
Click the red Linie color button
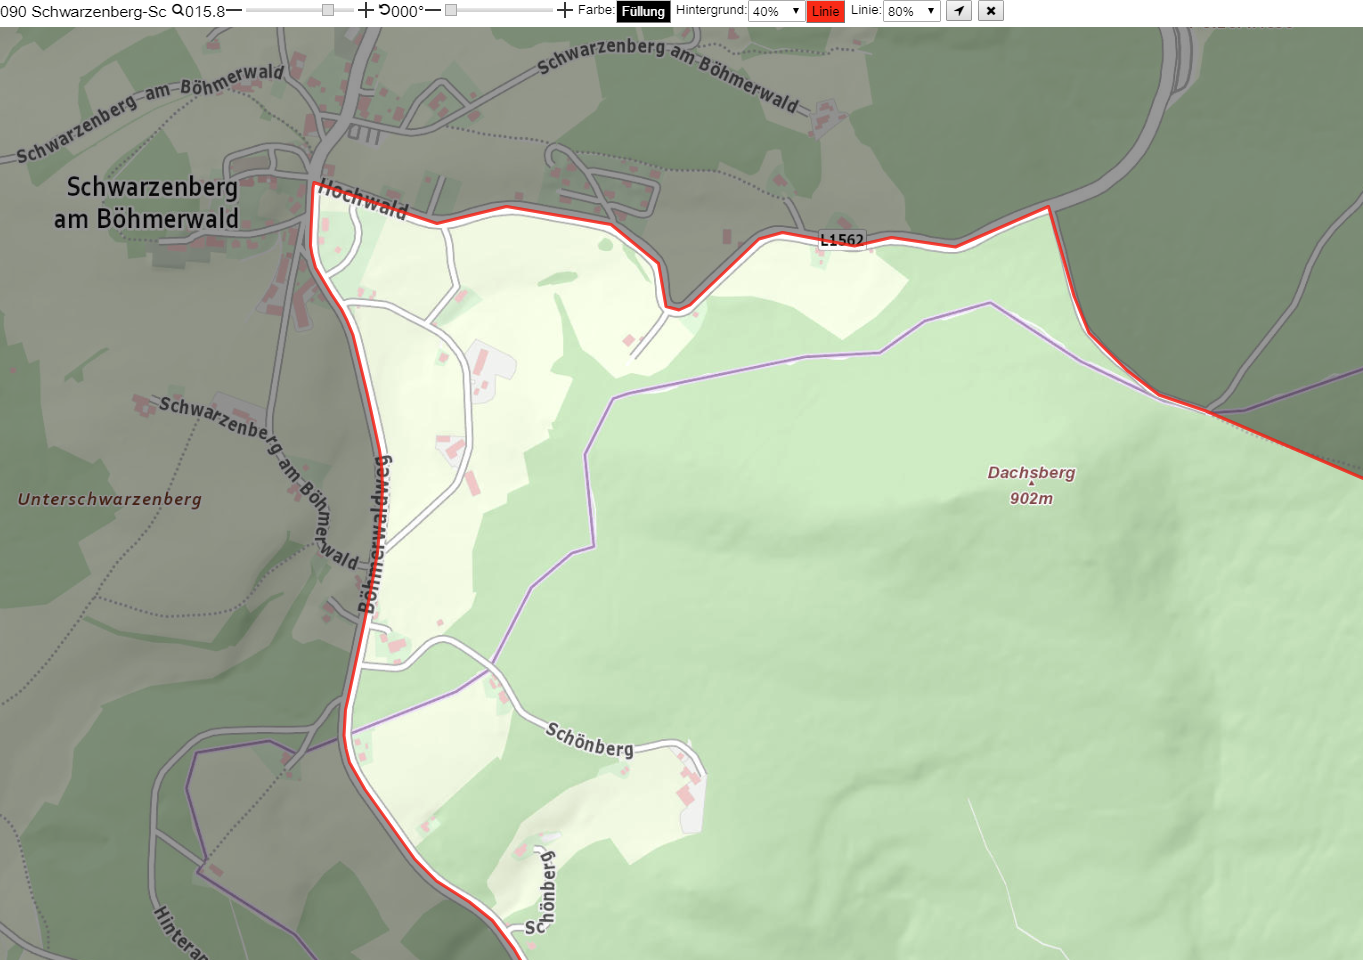click(x=826, y=11)
